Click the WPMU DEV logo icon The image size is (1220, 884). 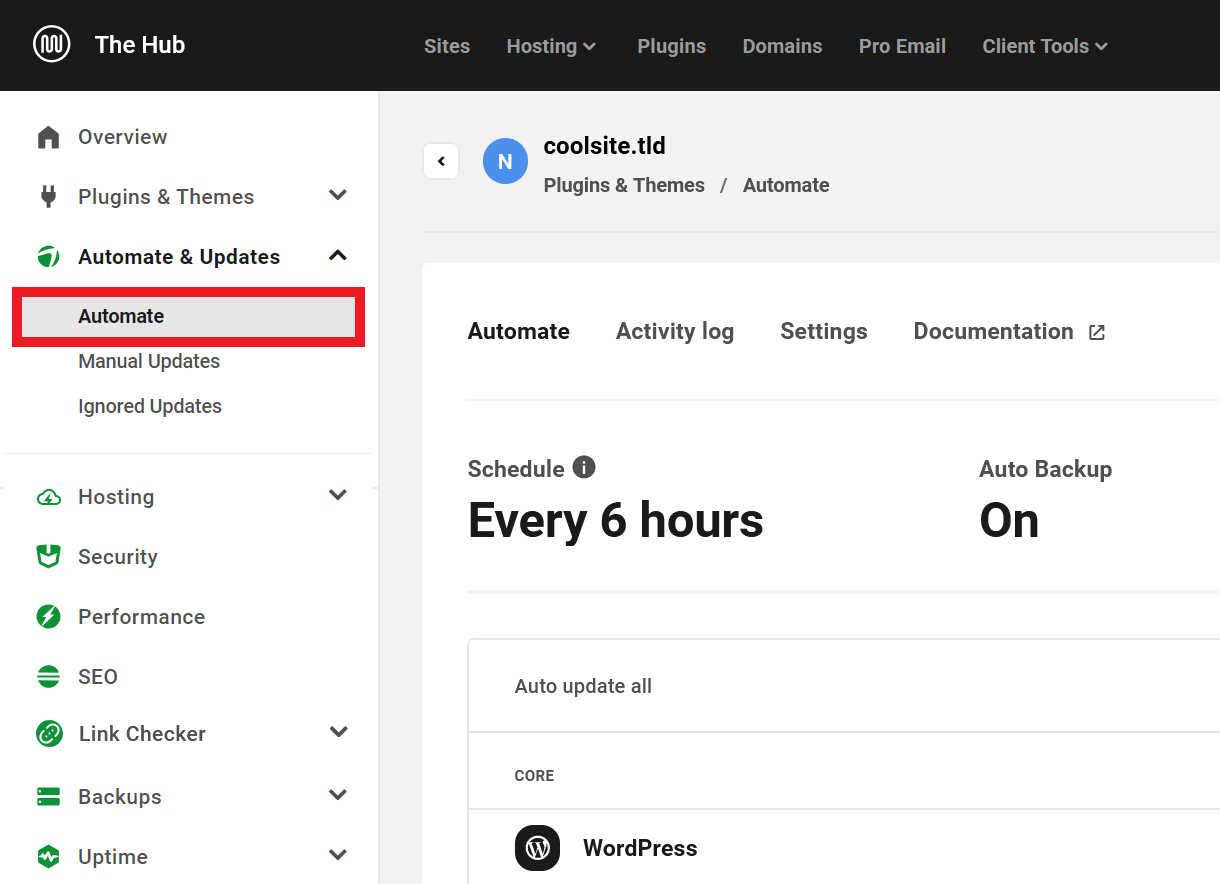tap(51, 45)
